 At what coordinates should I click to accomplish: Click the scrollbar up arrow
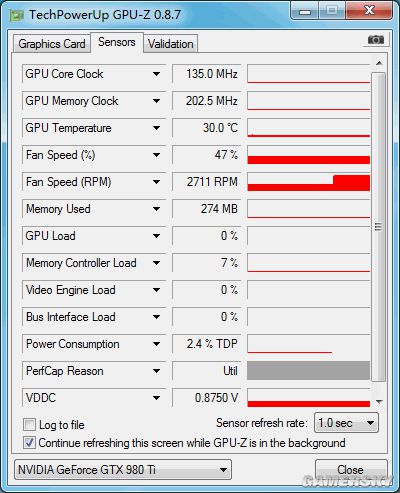point(379,63)
